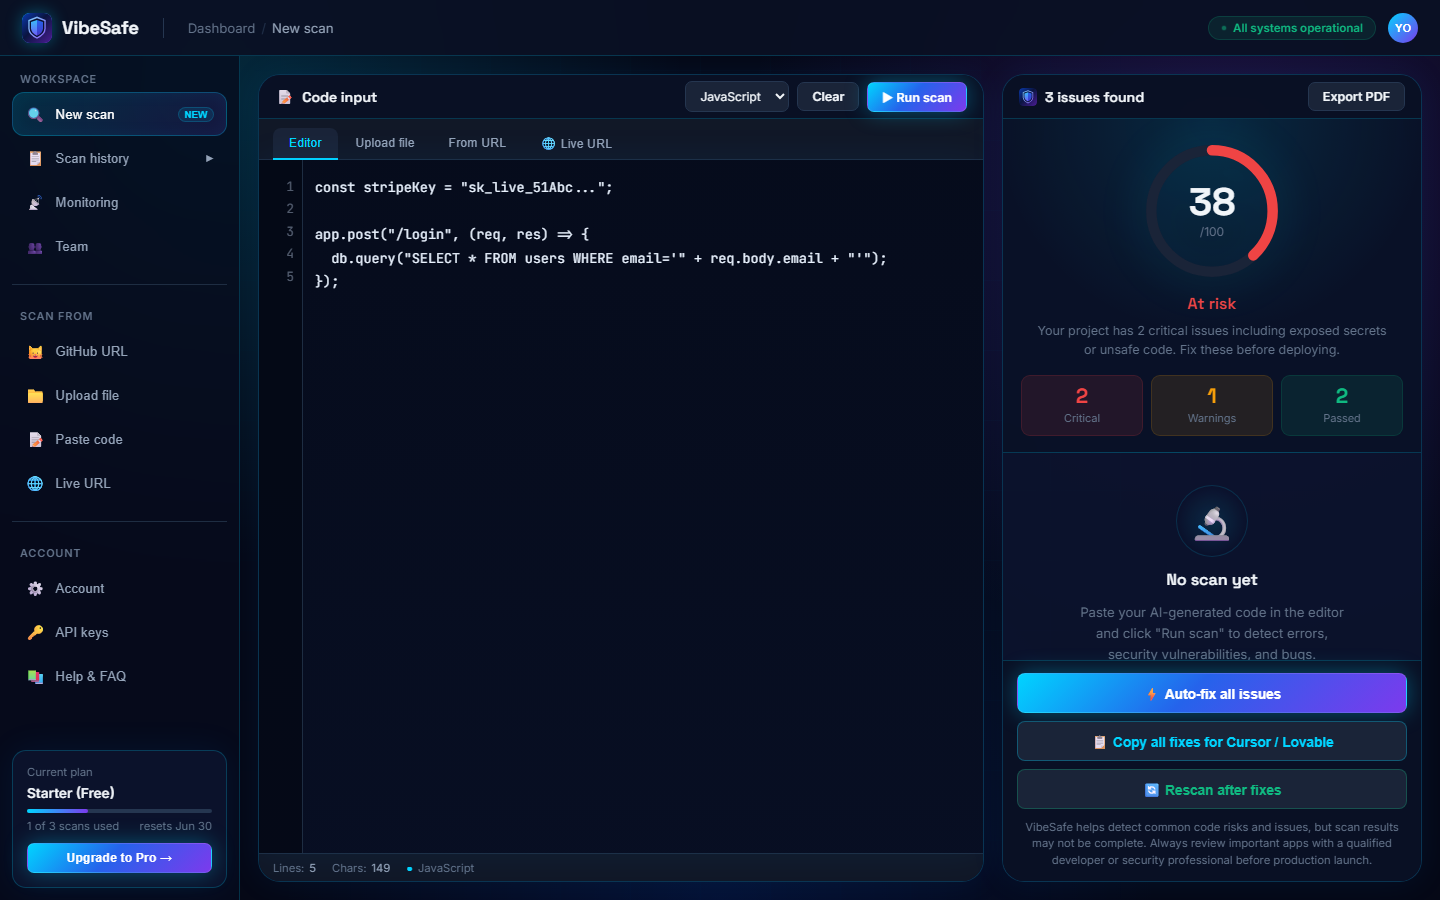Screen dimensions: 1440x900
Task: Click the '1 of 3 scans used' text
Action: tap(73, 826)
